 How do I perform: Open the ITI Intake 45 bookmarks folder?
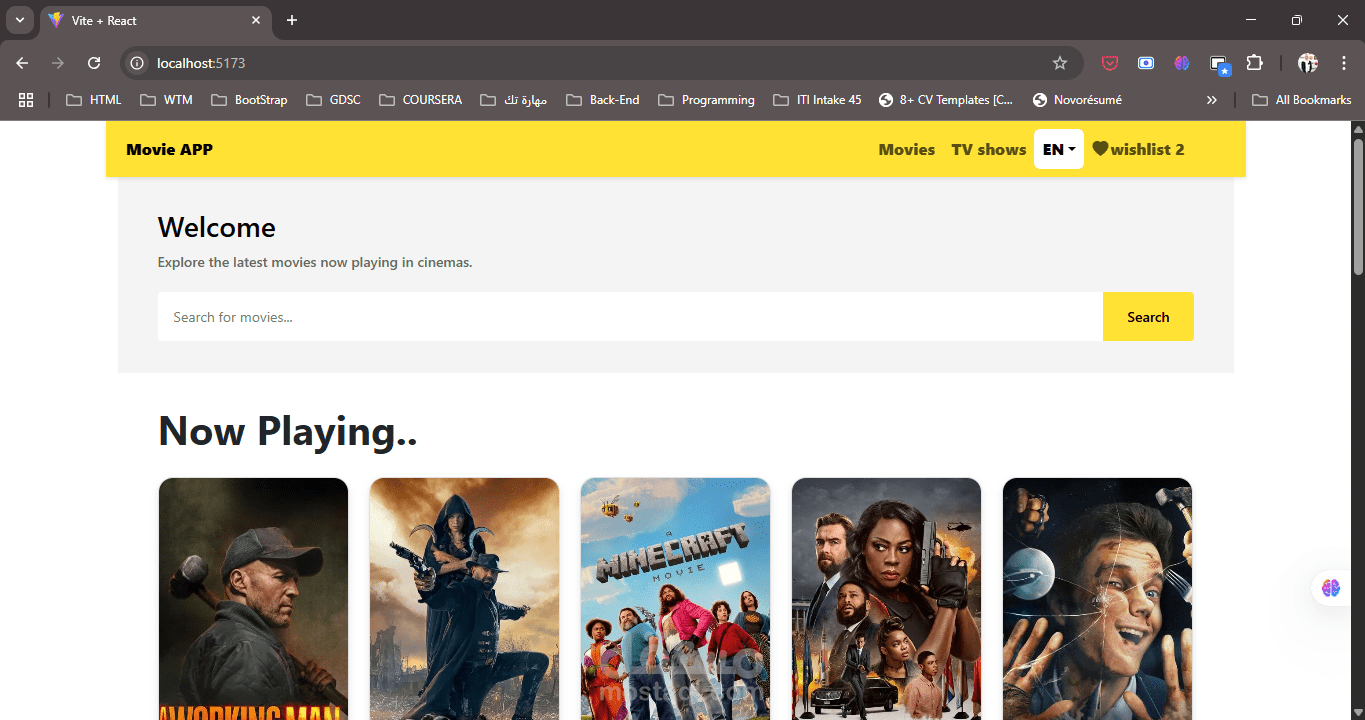coord(817,100)
